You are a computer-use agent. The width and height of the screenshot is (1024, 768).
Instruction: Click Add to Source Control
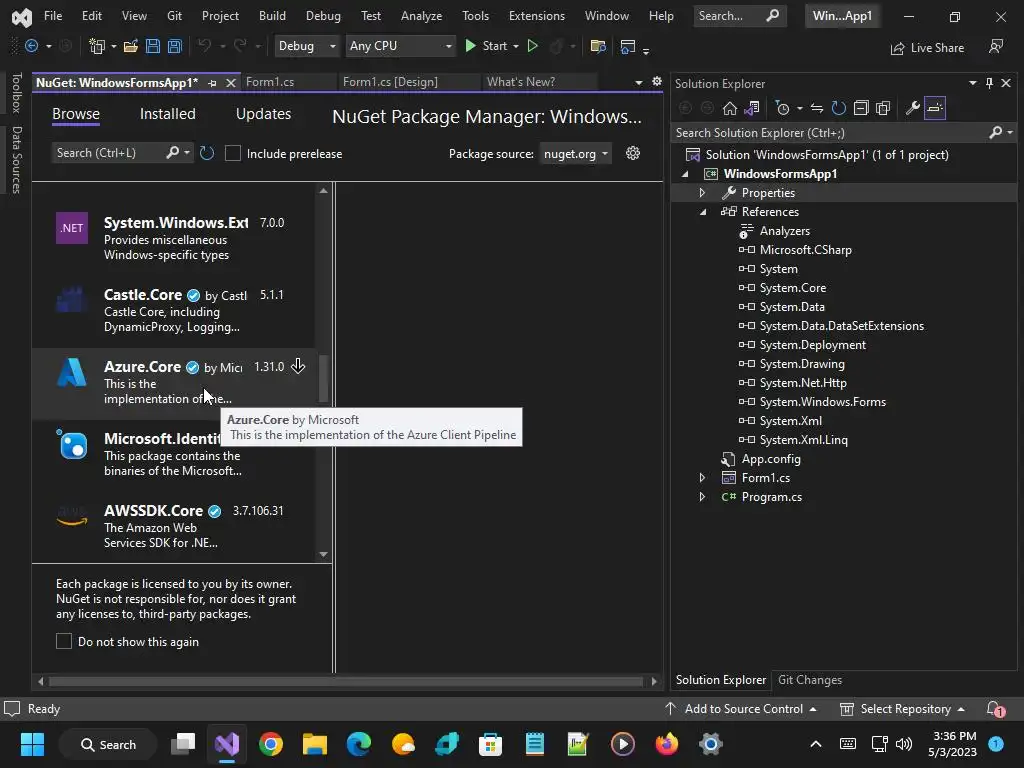tap(741, 709)
